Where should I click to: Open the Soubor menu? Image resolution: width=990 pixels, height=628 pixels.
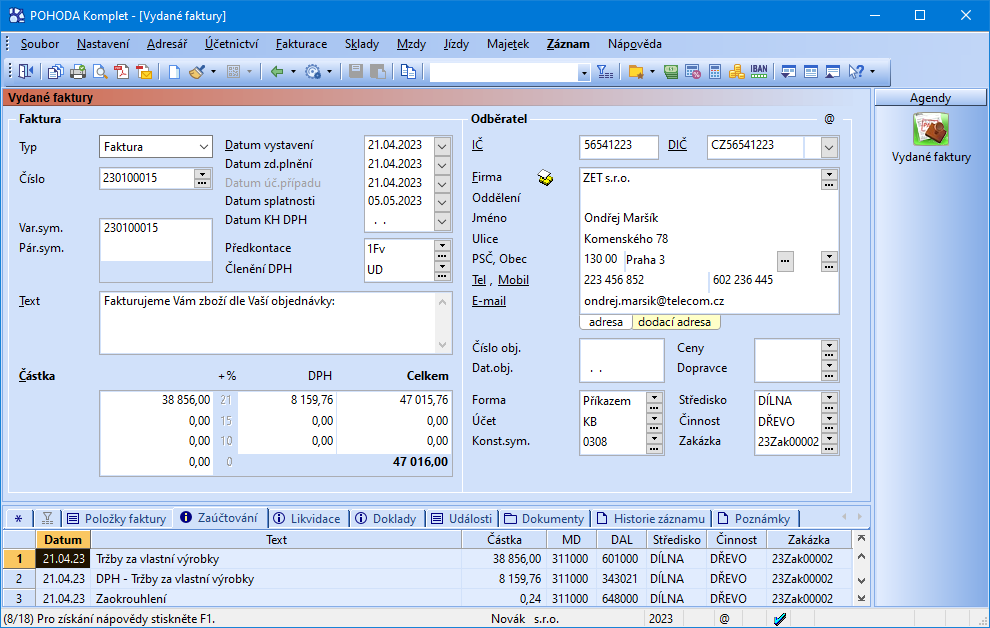click(x=40, y=44)
